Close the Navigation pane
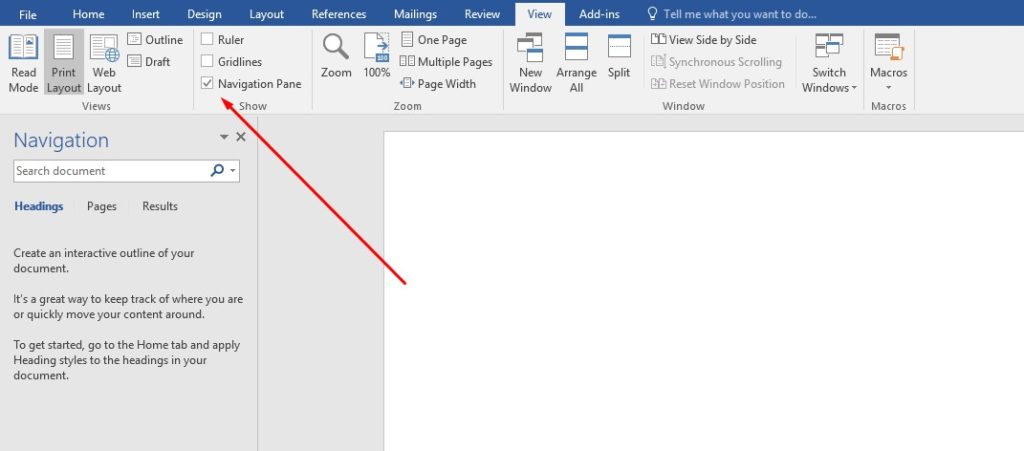 [x=240, y=137]
